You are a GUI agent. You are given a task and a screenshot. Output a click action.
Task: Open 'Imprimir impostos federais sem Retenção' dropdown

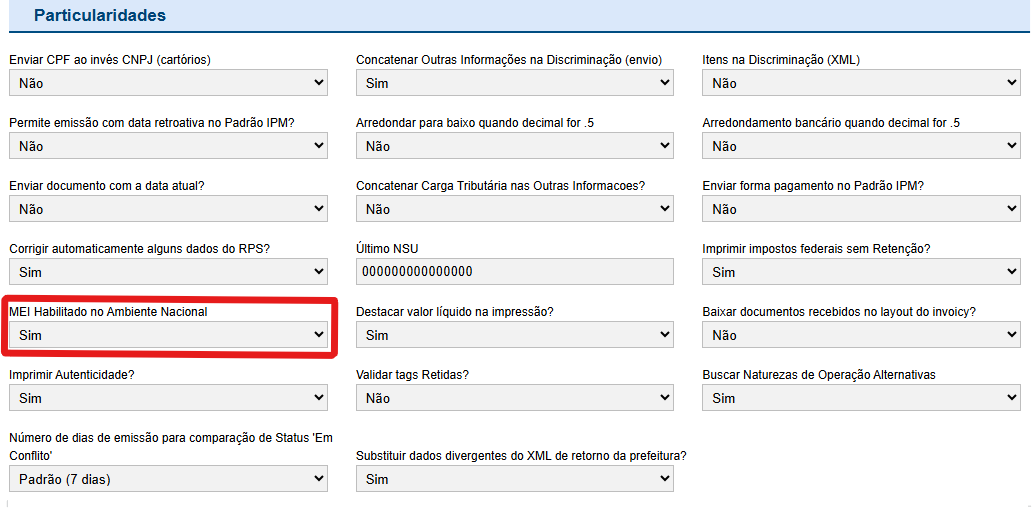pyautogui.click(x=861, y=273)
